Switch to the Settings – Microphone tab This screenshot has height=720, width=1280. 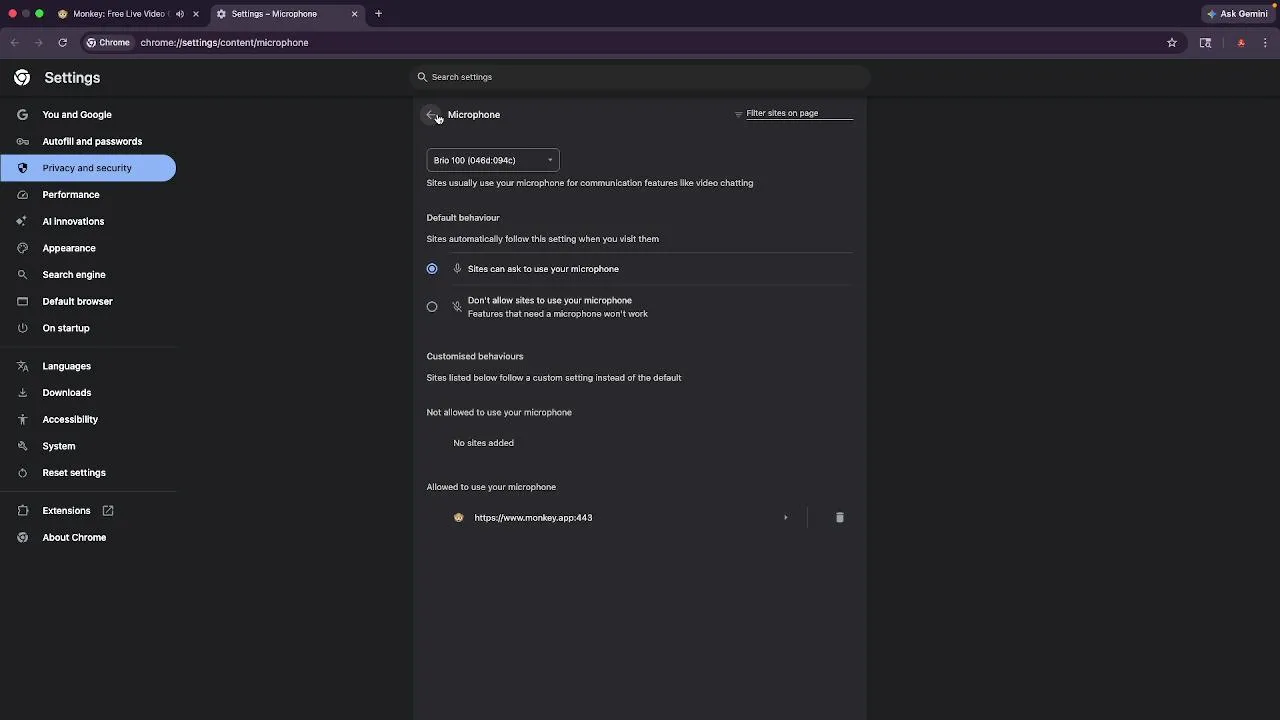288,14
